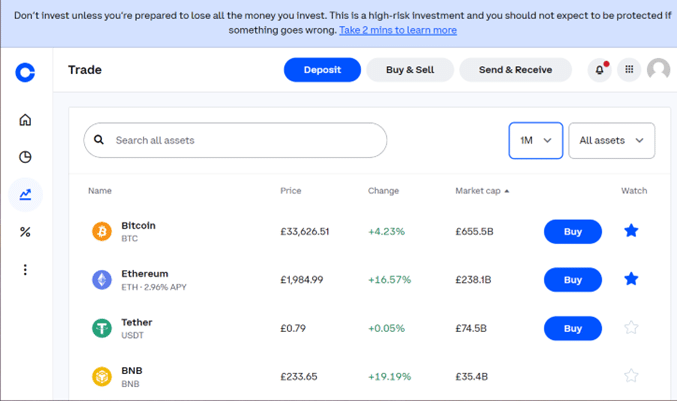Image resolution: width=677 pixels, height=401 pixels.
Task: Add BNB to watchlist via star
Action: pyautogui.click(x=631, y=376)
